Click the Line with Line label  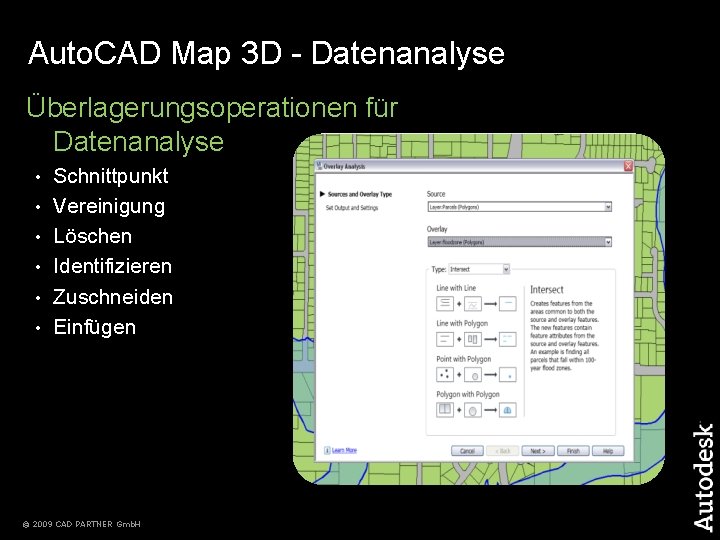tap(456, 288)
